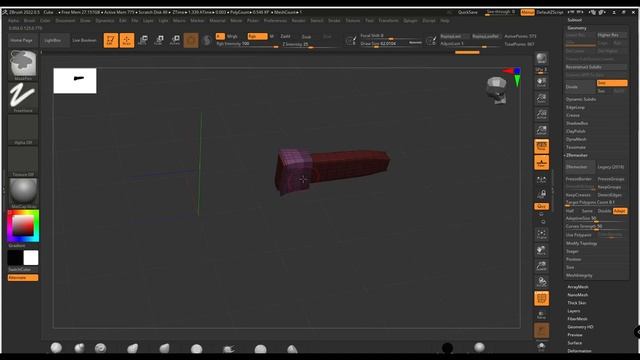Toggle the orange Qvz button
640x360 pixels.
coord(542,206)
